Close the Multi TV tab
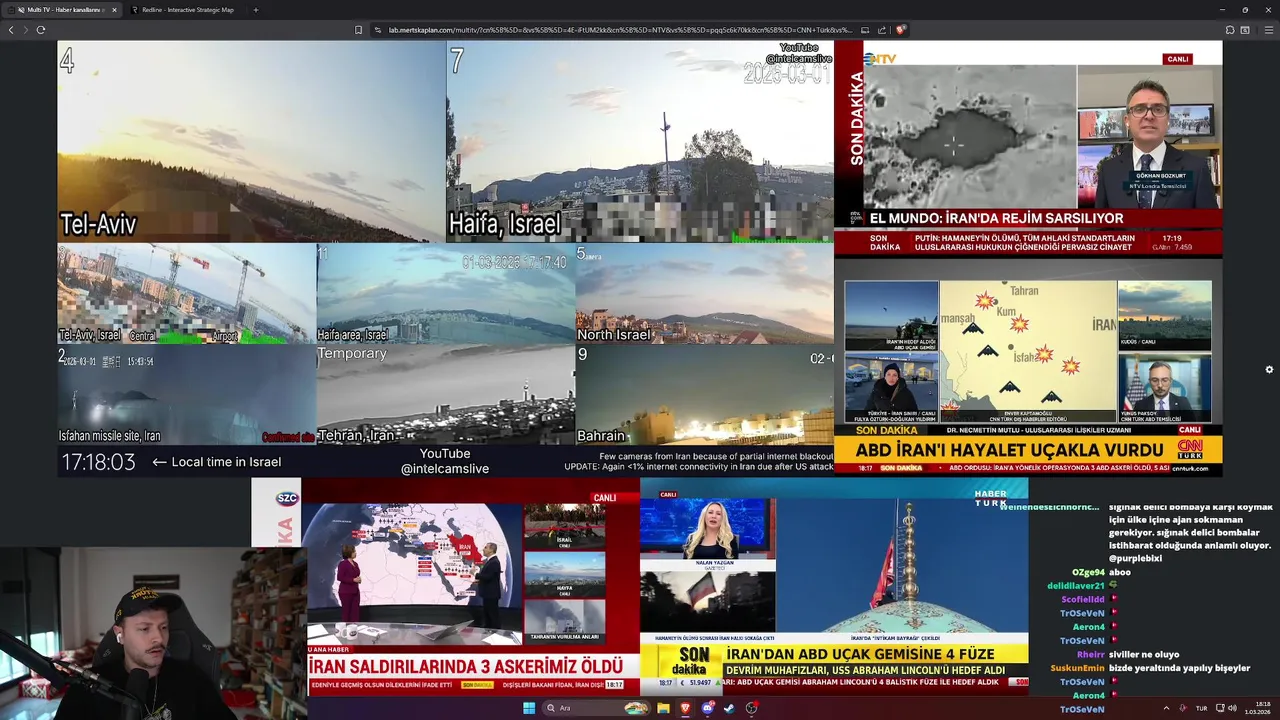The width and height of the screenshot is (1280, 720). coord(114,10)
